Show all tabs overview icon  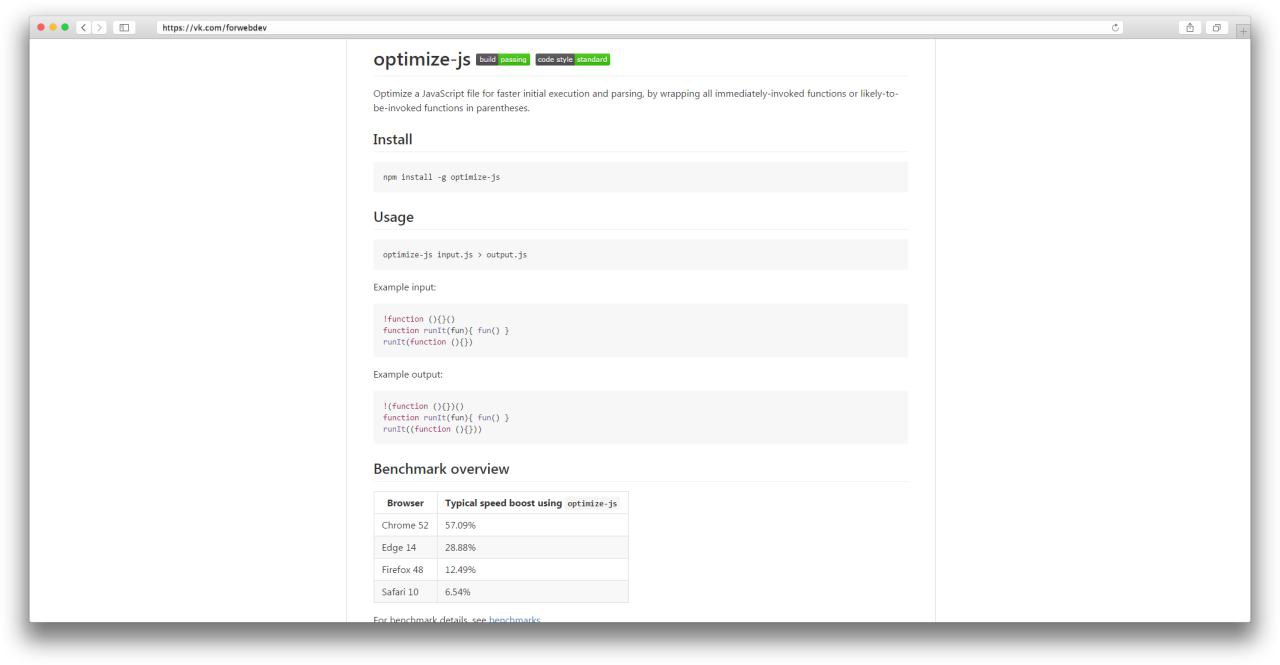pyautogui.click(x=1216, y=27)
